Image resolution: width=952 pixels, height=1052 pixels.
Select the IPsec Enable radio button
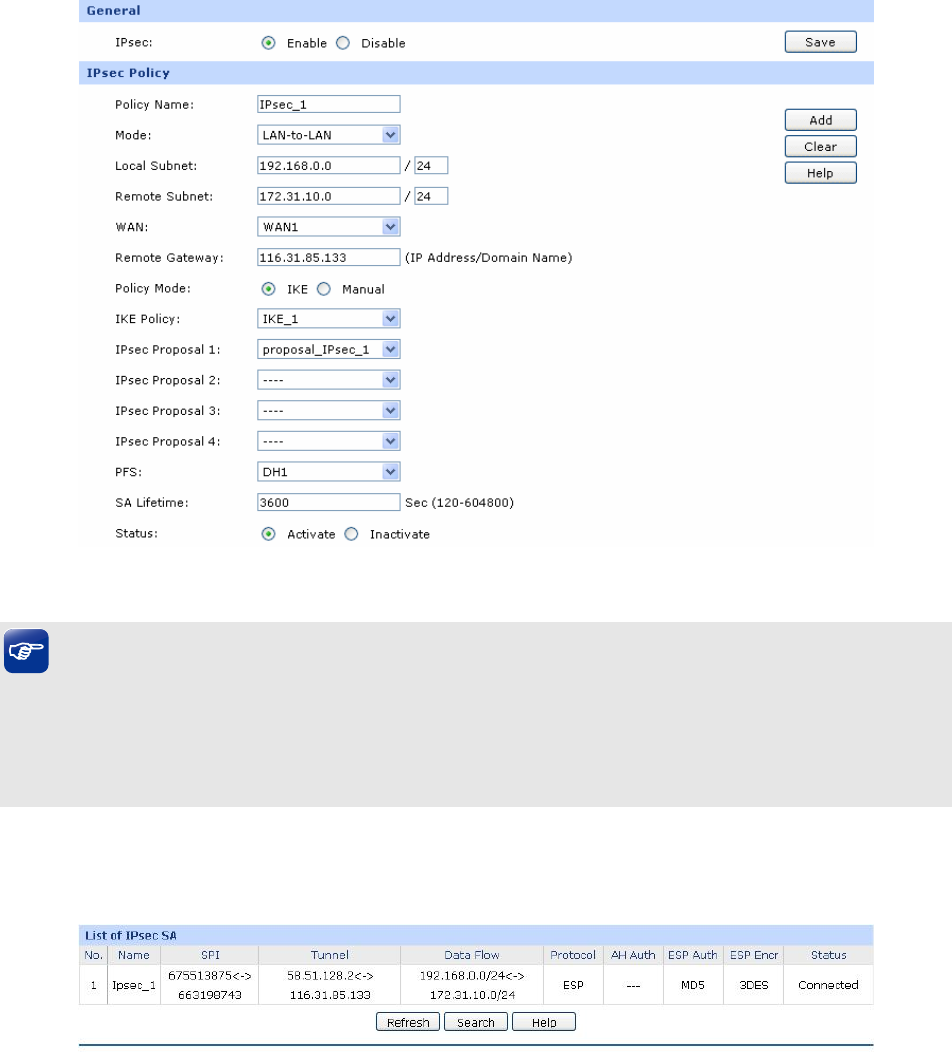(268, 43)
